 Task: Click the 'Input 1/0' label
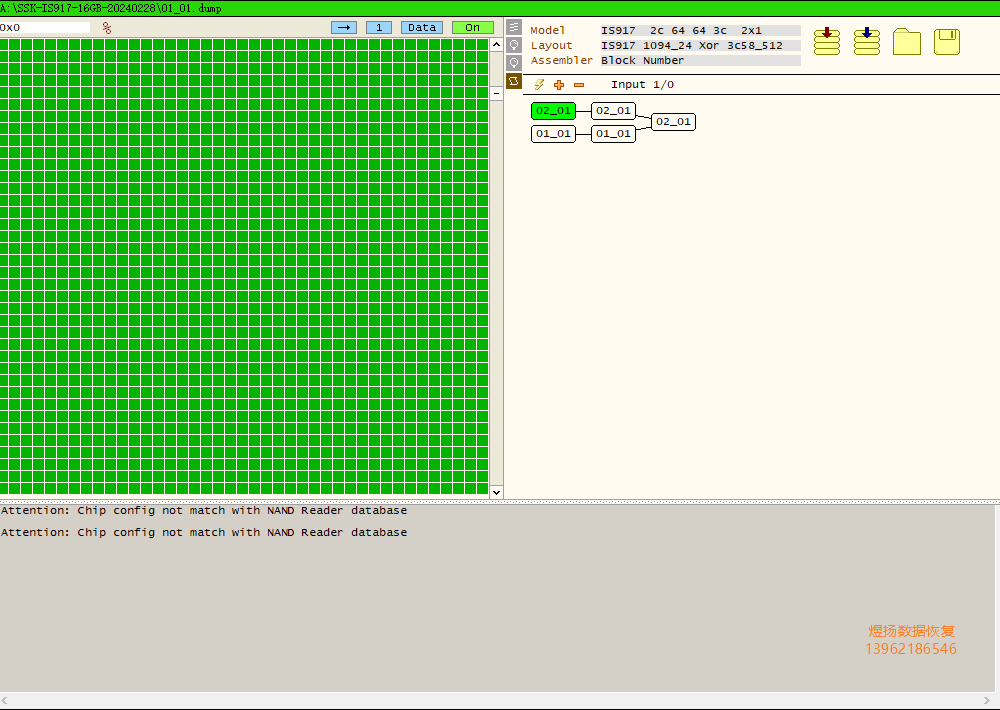(642, 85)
